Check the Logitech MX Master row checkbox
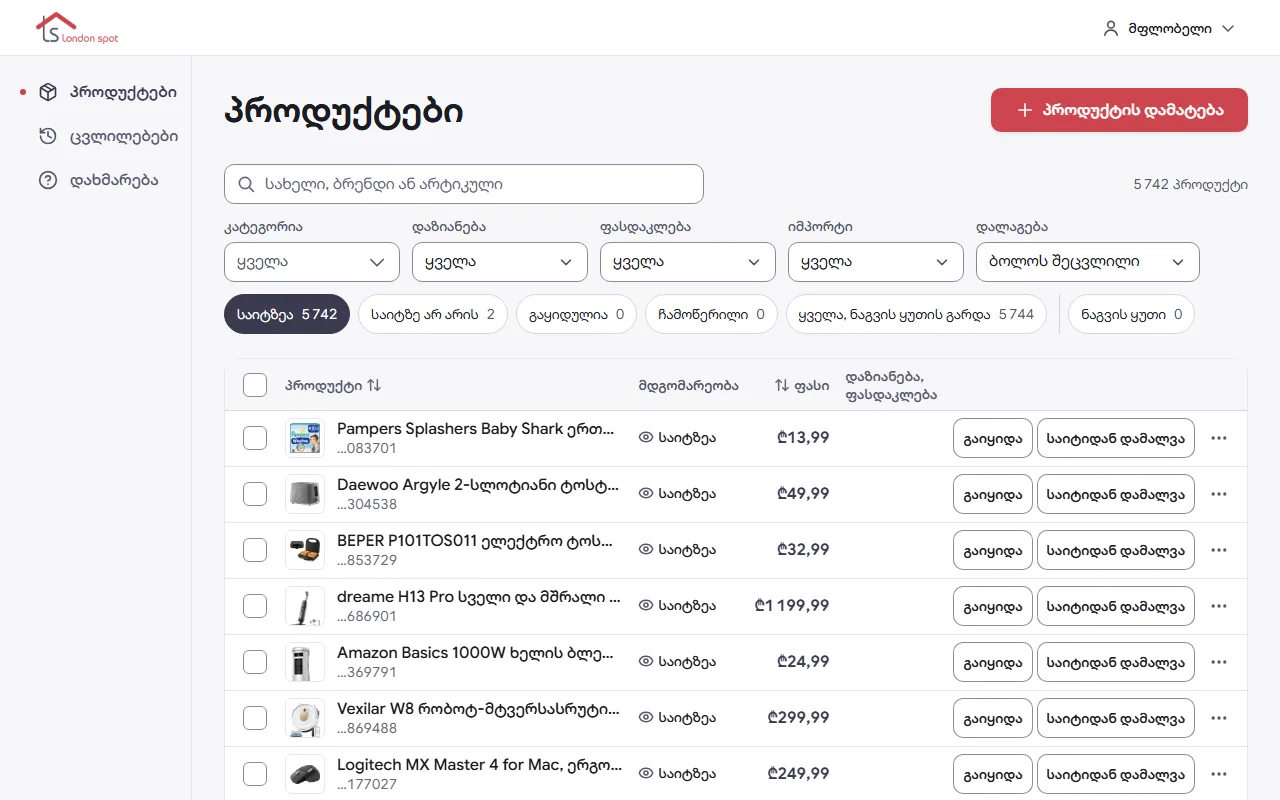The height and width of the screenshot is (800, 1280). pyautogui.click(x=255, y=774)
